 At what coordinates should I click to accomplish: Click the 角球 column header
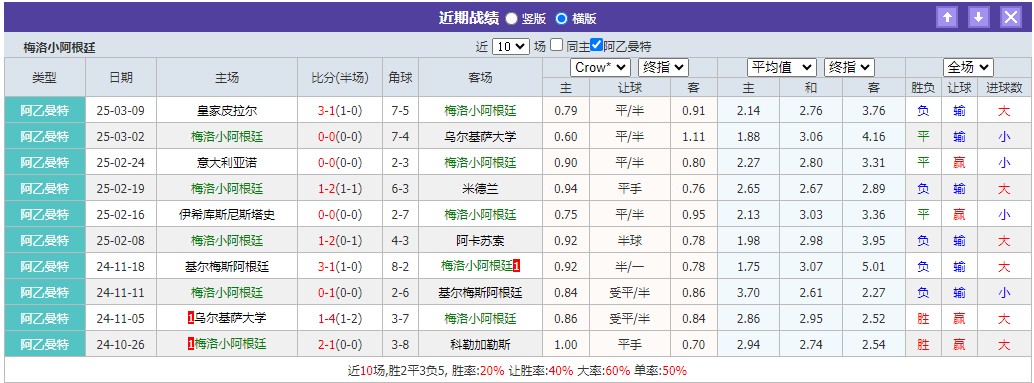coord(400,78)
